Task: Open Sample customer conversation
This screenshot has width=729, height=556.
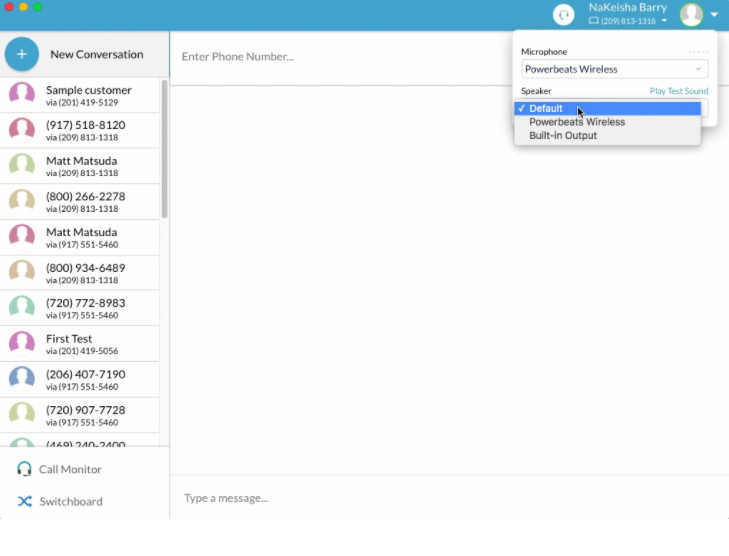Action: (x=80, y=95)
